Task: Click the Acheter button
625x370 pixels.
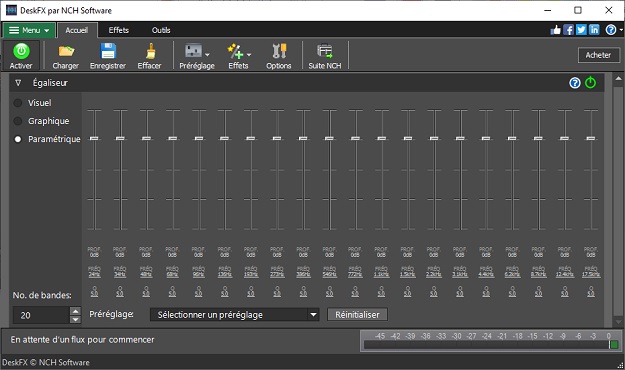Action: (598, 55)
